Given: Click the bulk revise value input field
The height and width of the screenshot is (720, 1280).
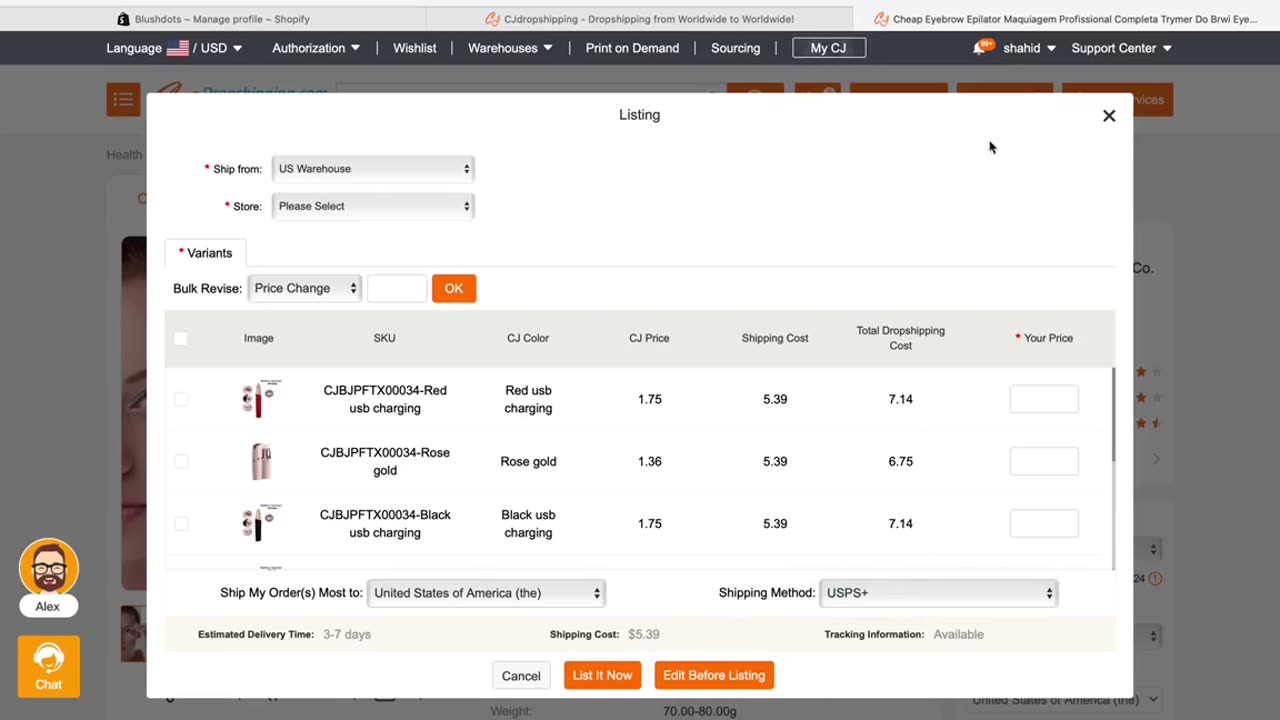Looking at the screenshot, I should [397, 288].
